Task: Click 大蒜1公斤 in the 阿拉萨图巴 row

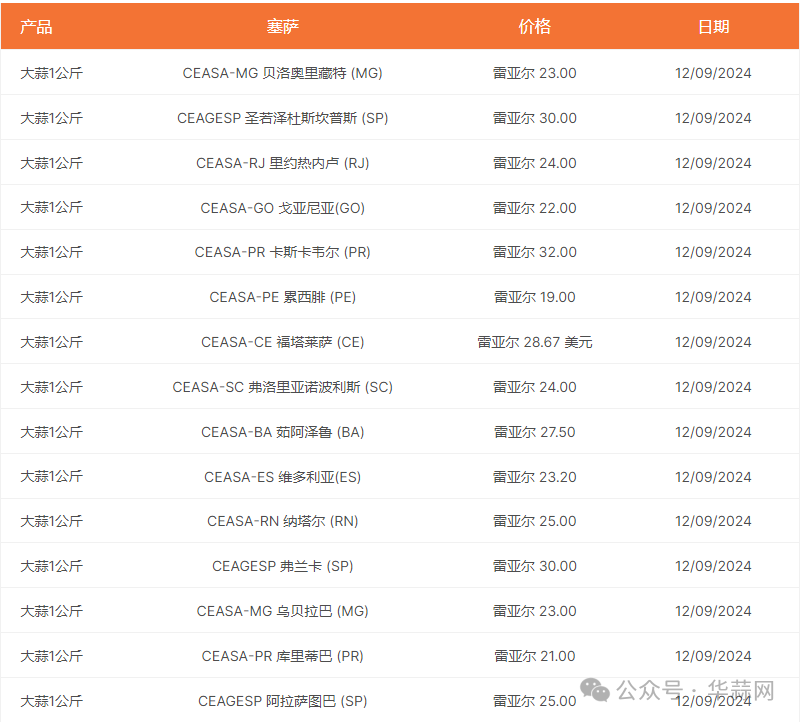Action: (x=52, y=701)
